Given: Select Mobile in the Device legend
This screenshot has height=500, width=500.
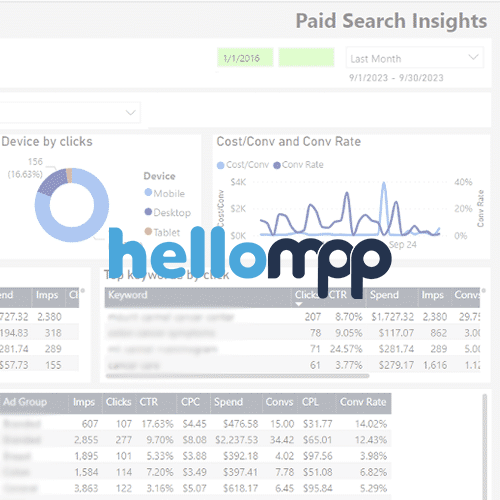Looking at the screenshot, I should click(x=165, y=193).
